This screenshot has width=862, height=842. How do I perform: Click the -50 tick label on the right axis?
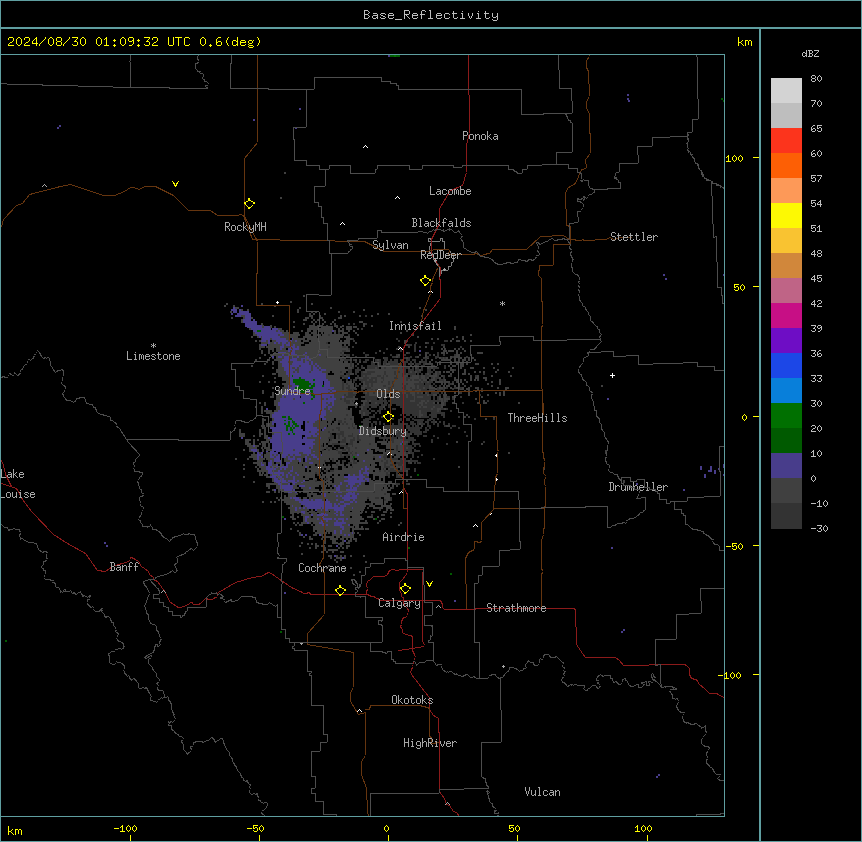click(x=734, y=546)
